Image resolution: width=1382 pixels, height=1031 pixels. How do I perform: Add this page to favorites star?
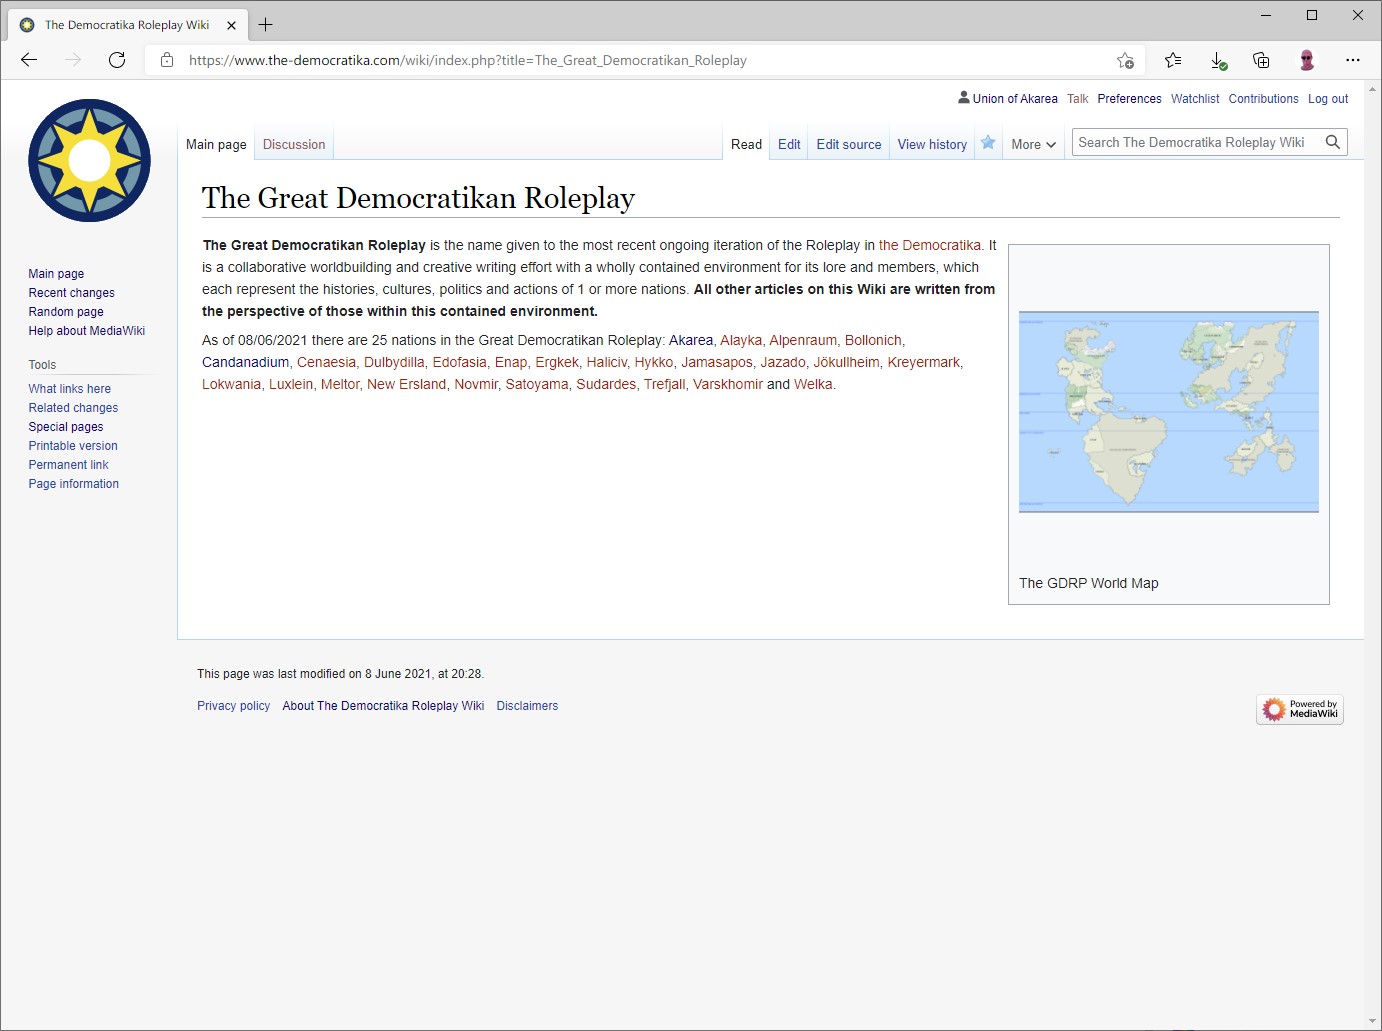point(1125,60)
